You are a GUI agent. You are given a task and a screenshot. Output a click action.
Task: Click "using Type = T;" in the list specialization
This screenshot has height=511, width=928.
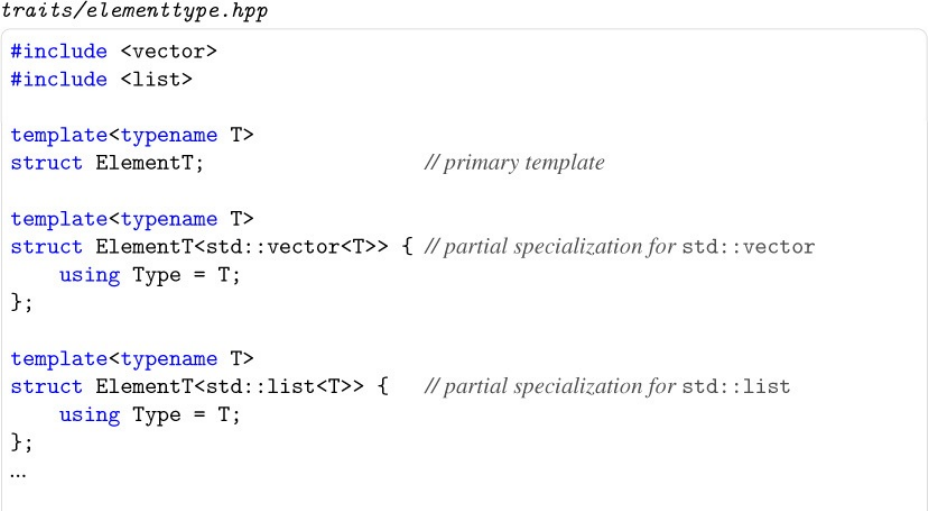point(150,415)
